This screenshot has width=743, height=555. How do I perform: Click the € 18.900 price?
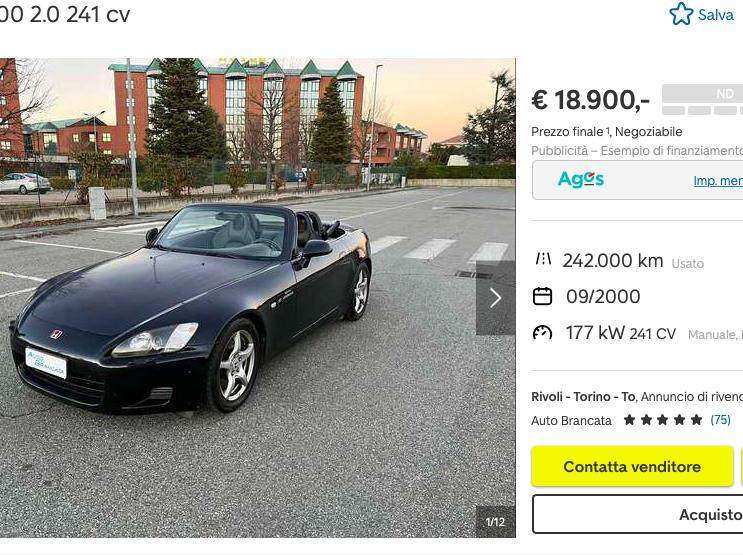(x=590, y=100)
